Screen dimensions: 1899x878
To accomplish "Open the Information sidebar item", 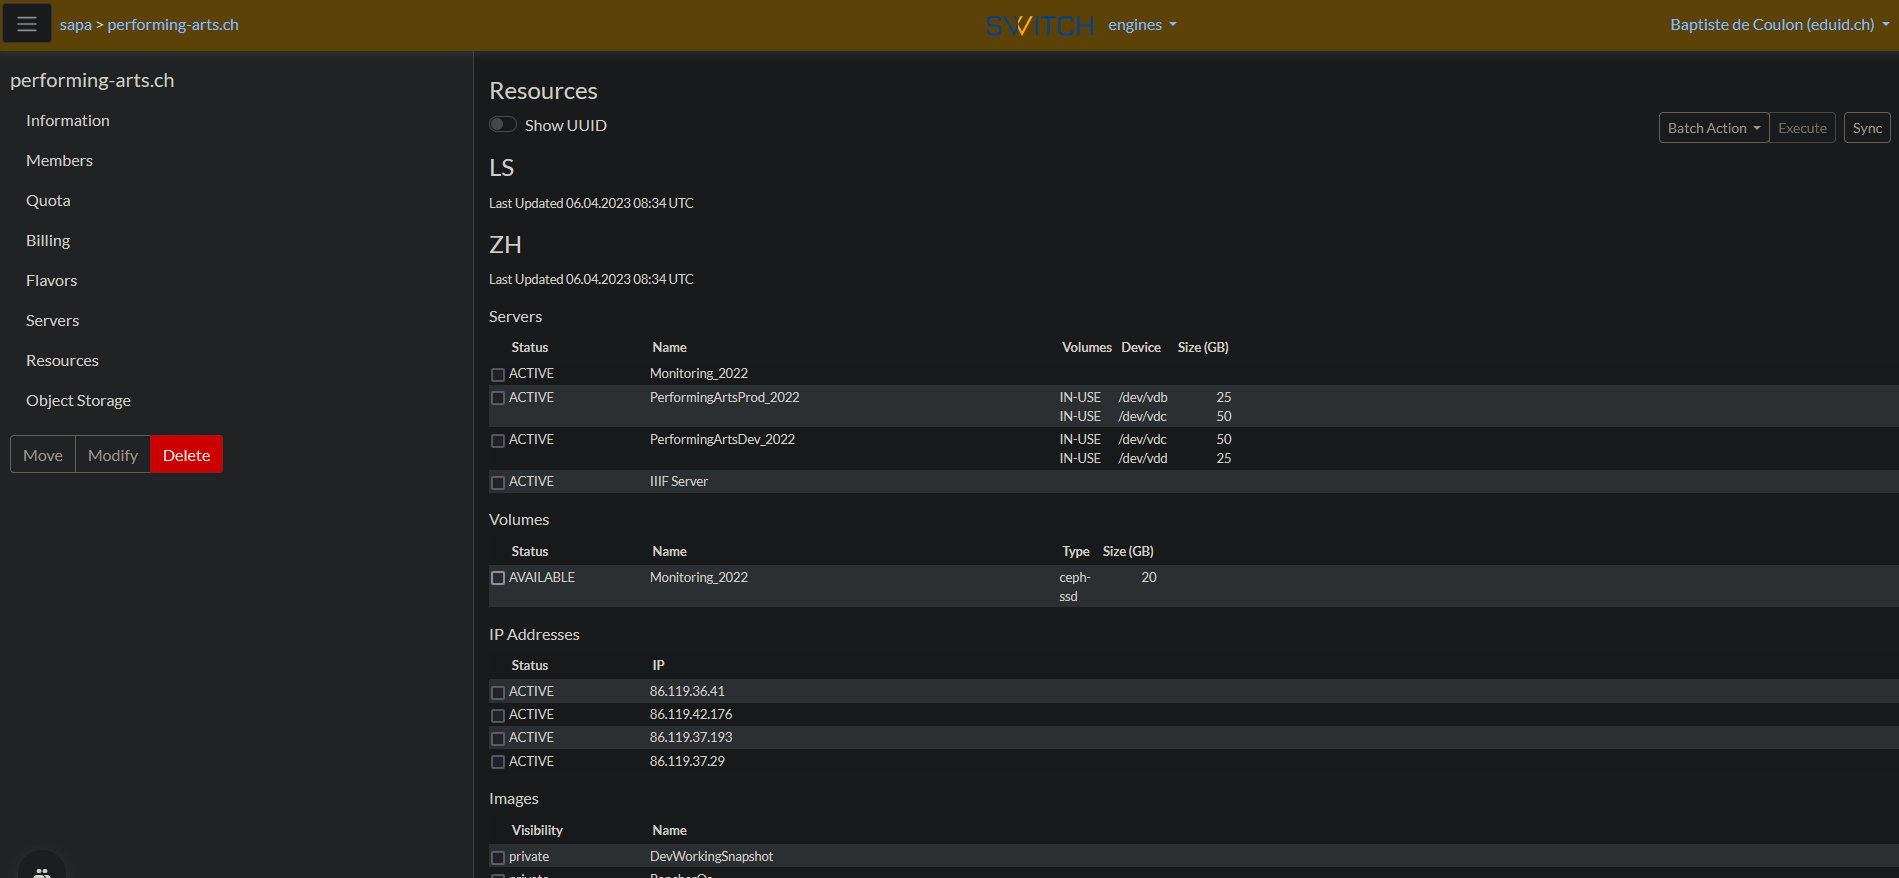I will 68,120.
